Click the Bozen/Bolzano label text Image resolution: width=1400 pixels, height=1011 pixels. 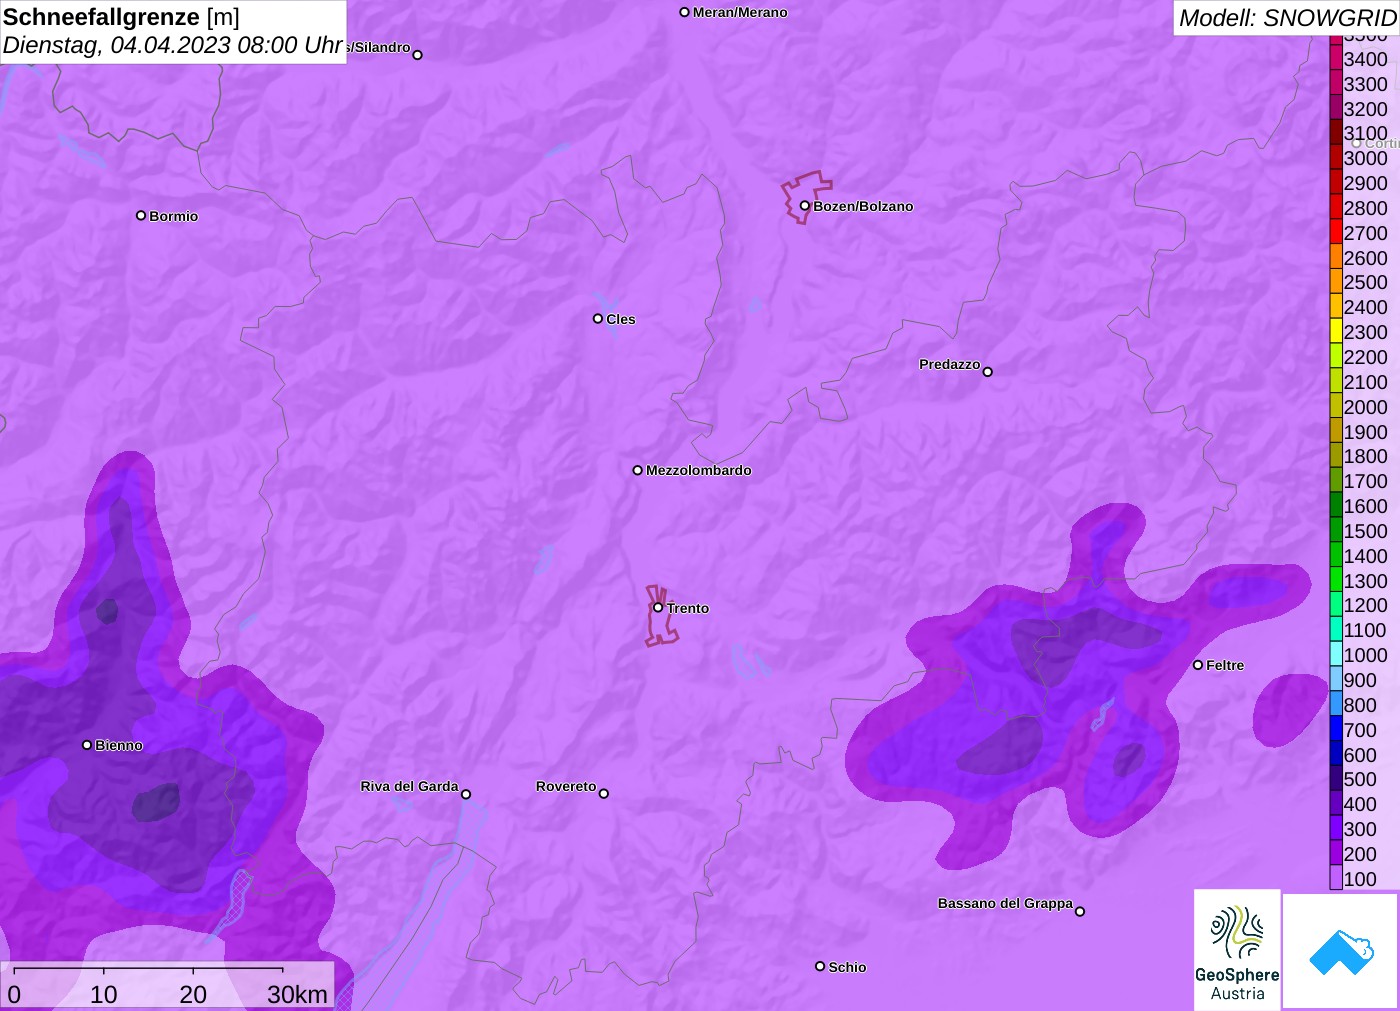point(863,206)
